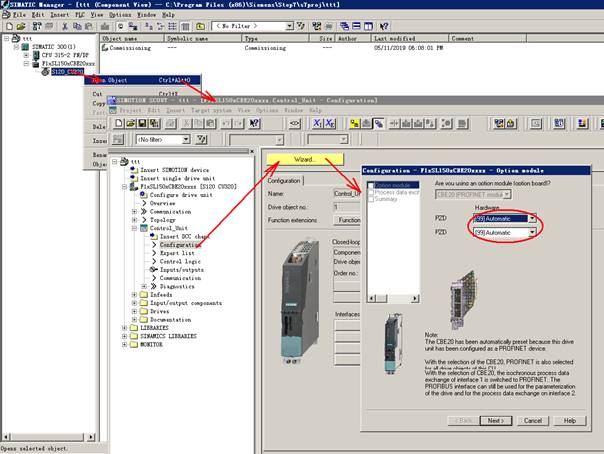Open the first PZD Automatic dropdown
Viewport: 604px width, 454px height.
coord(533,218)
